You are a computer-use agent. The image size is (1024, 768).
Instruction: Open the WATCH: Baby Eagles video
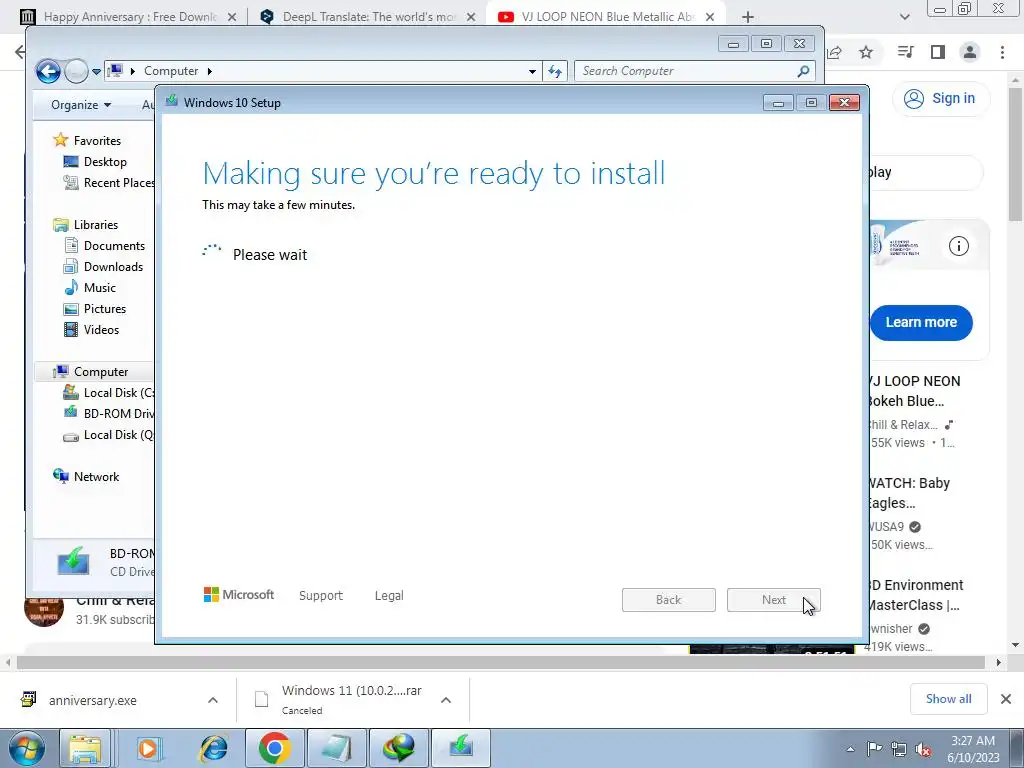pos(910,493)
